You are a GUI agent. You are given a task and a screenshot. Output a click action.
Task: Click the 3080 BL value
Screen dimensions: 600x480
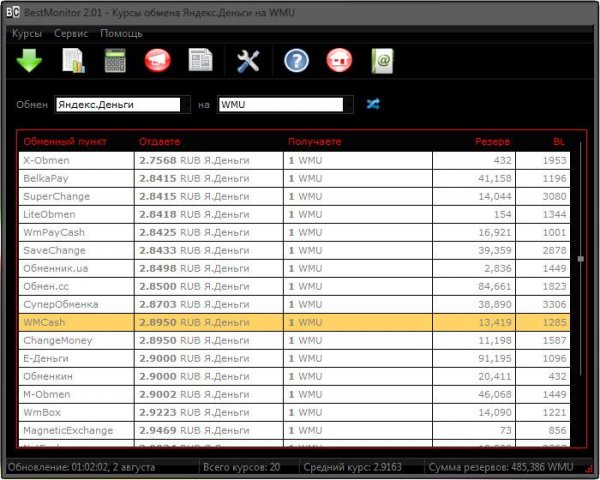tap(554, 196)
